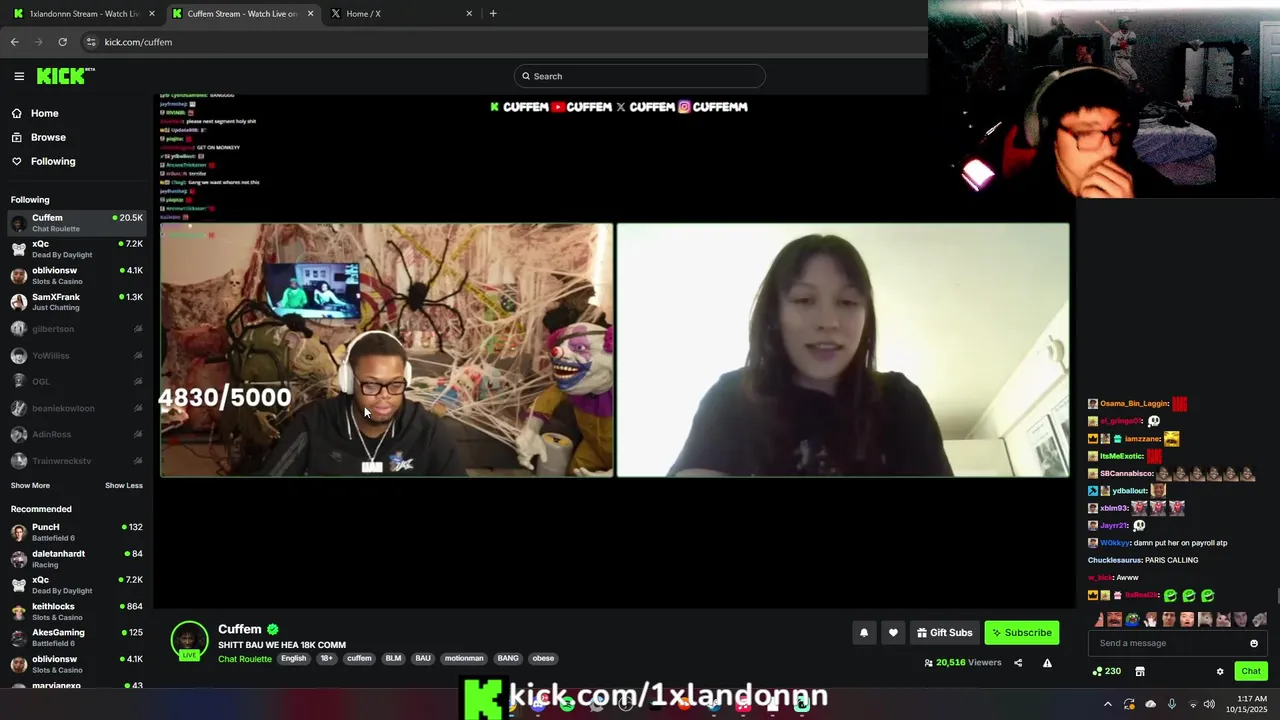This screenshot has height=720, width=1280.
Task: Open a new browser tab with plus
Action: tap(493, 14)
